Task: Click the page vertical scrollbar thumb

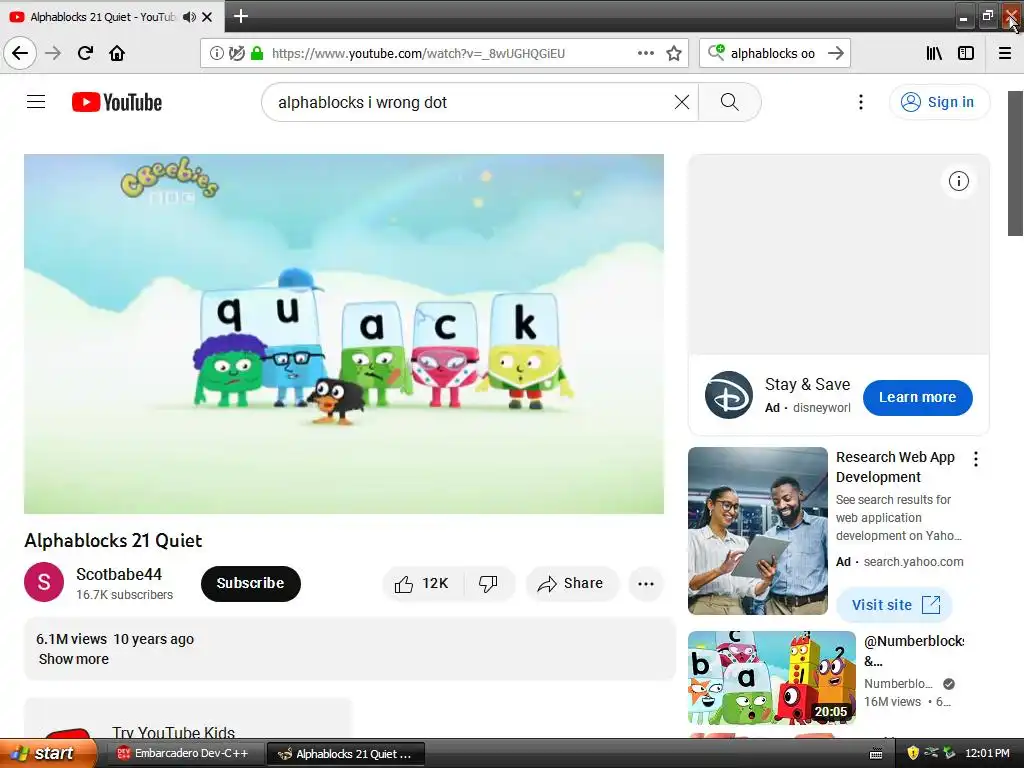Action: point(1015,163)
